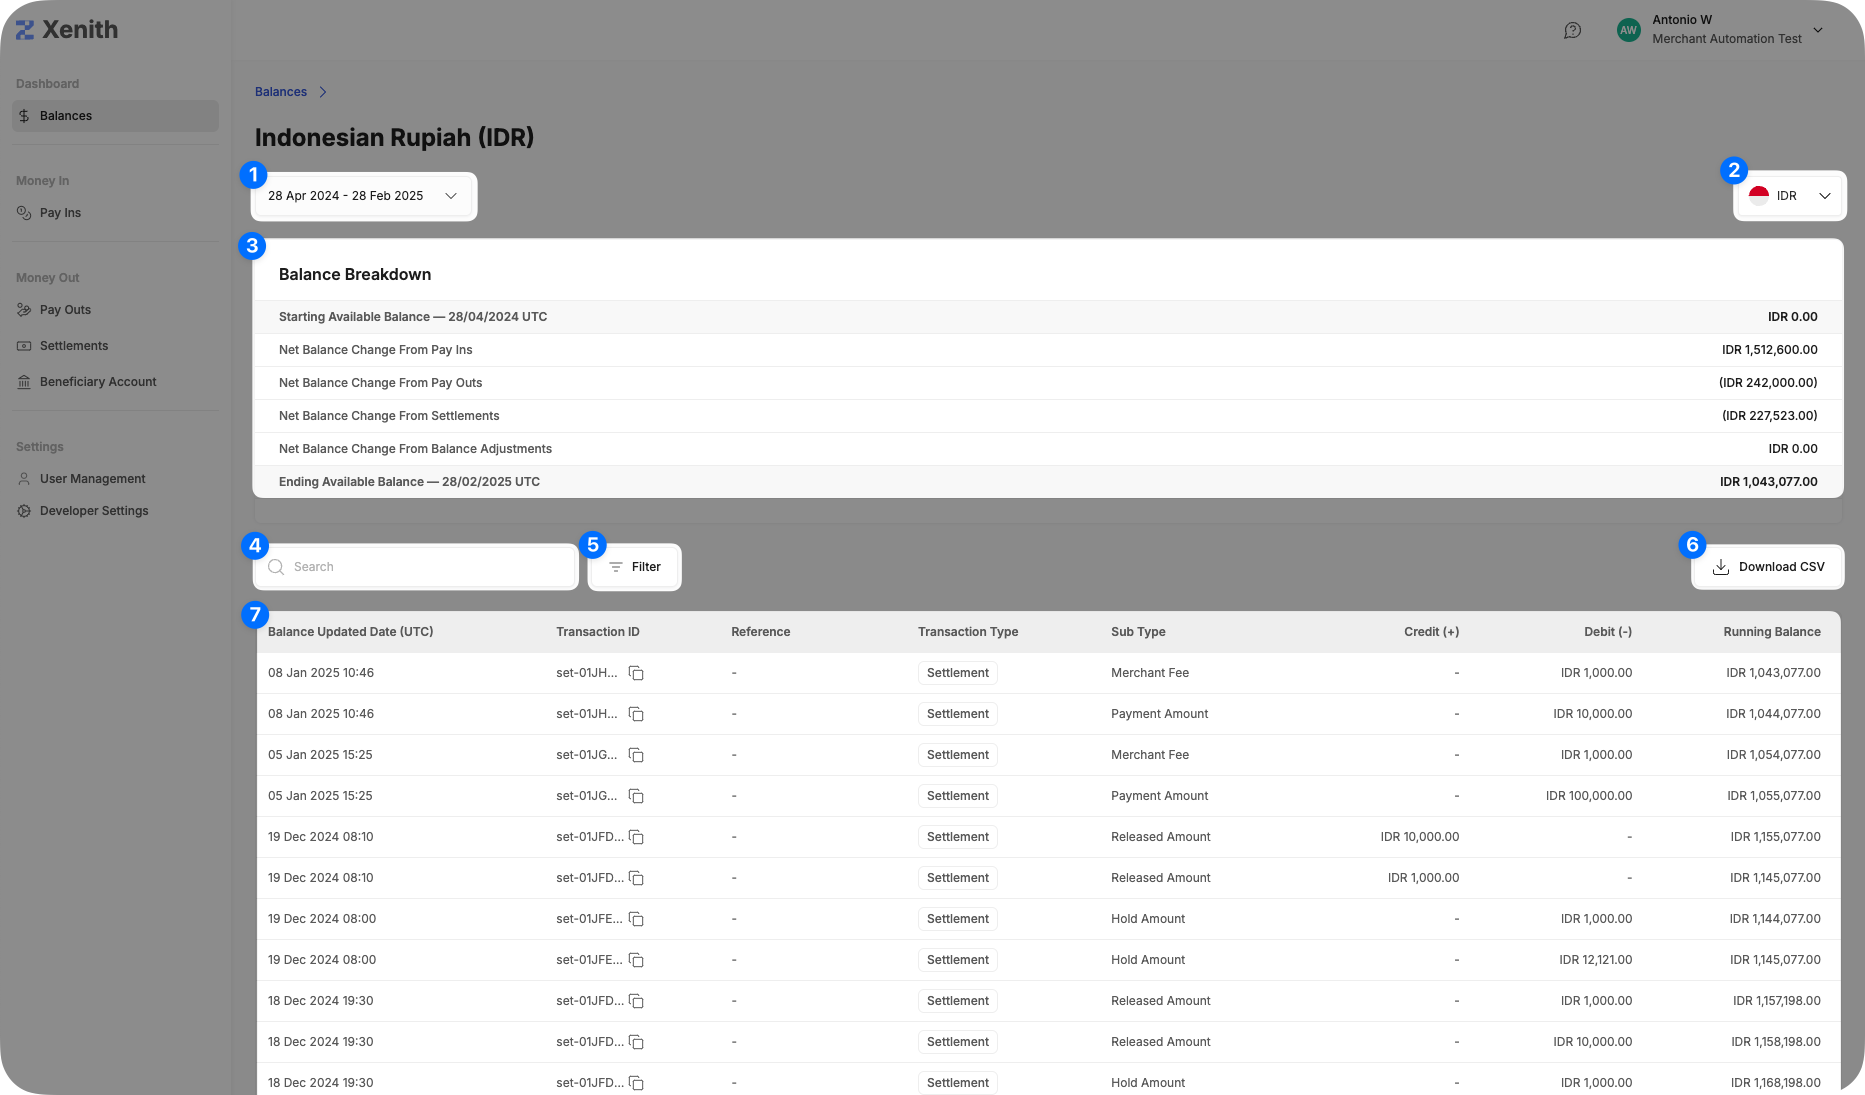Open the IDR currency selector
1865x1095 pixels.
pyautogui.click(x=1790, y=196)
